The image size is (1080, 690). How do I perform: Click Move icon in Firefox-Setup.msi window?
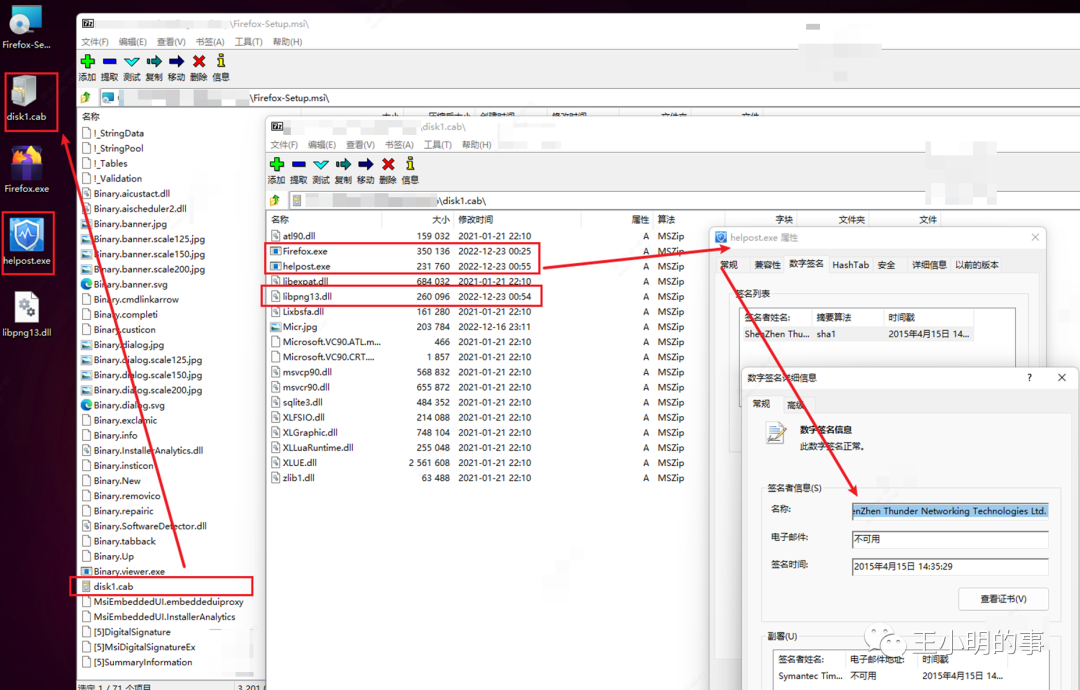tap(177, 61)
